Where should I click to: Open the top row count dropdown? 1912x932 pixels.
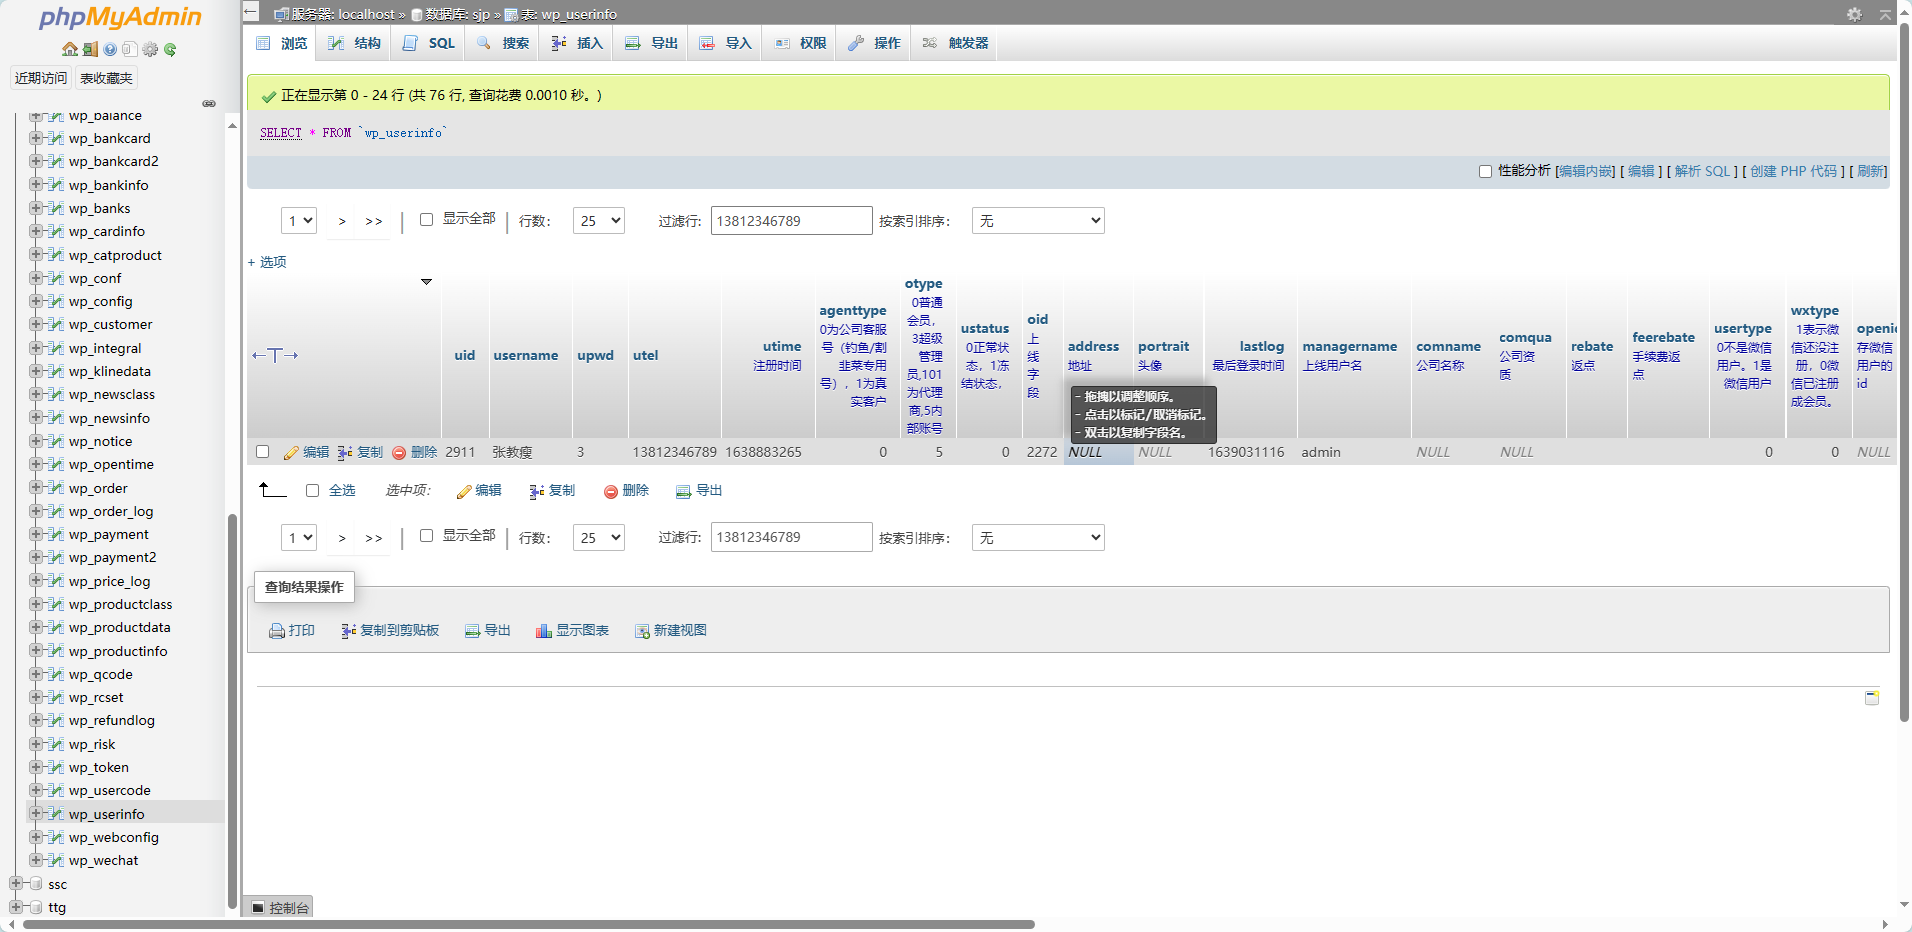[598, 221]
